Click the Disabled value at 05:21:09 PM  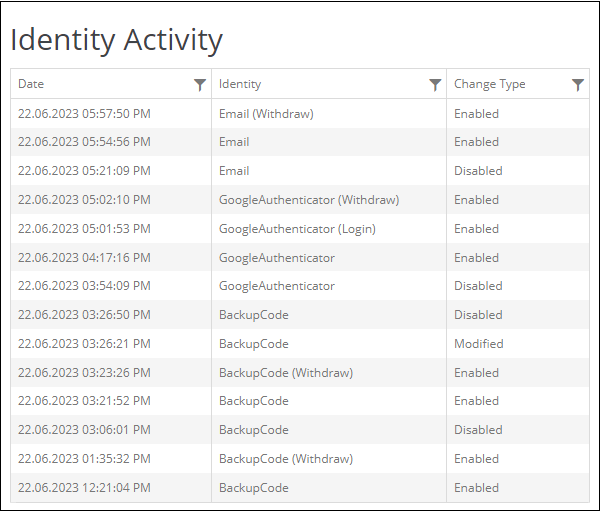click(x=478, y=171)
